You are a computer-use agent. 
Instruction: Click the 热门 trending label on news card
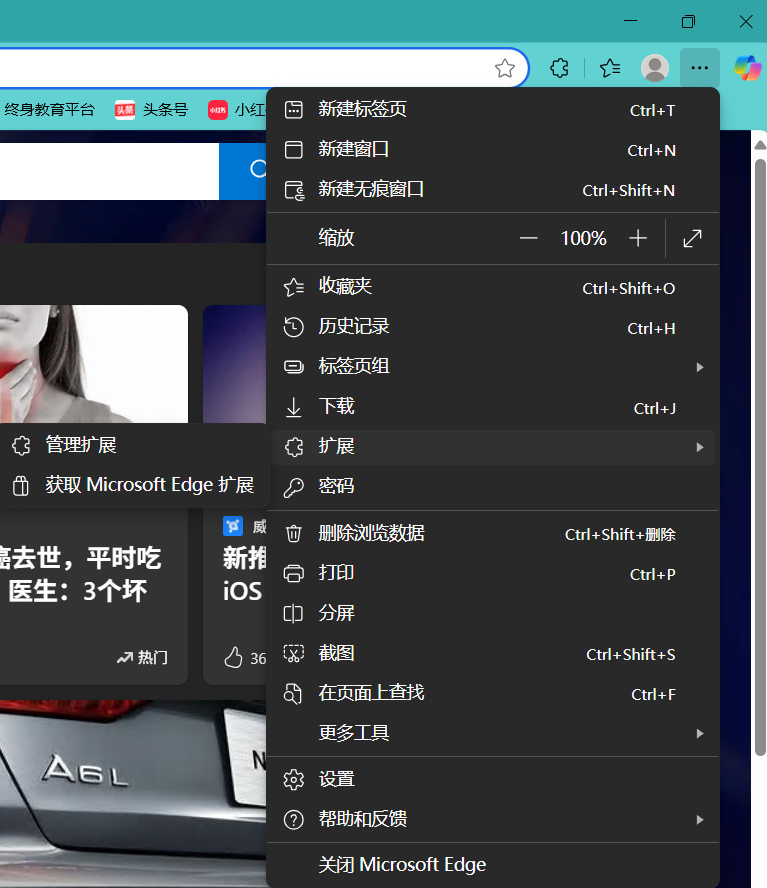(x=142, y=658)
